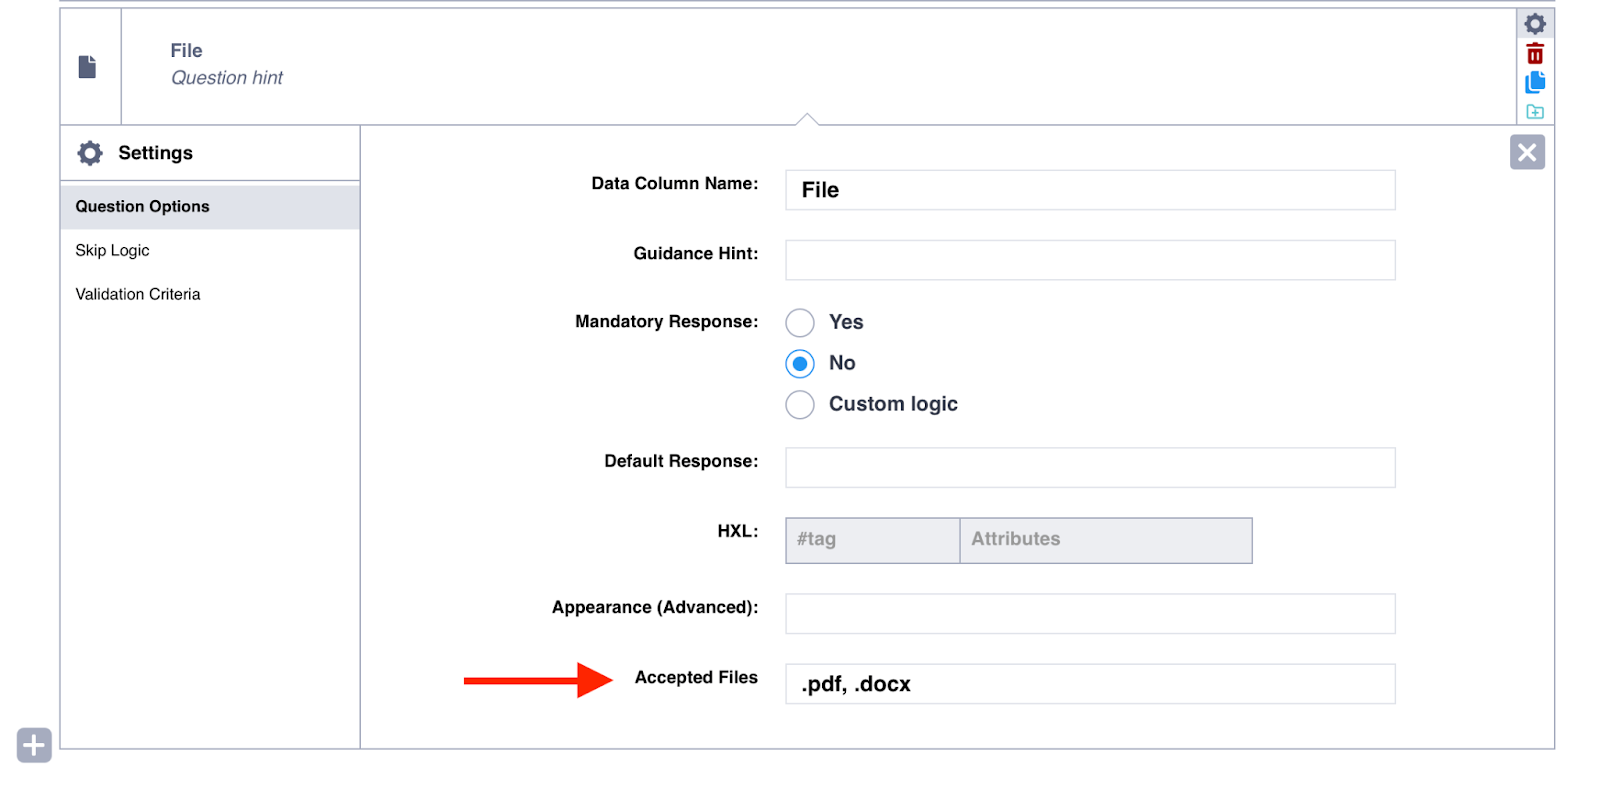This screenshot has width=1600, height=786.
Task: Close the settings panel with the X
Action: pyautogui.click(x=1526, y=152)
